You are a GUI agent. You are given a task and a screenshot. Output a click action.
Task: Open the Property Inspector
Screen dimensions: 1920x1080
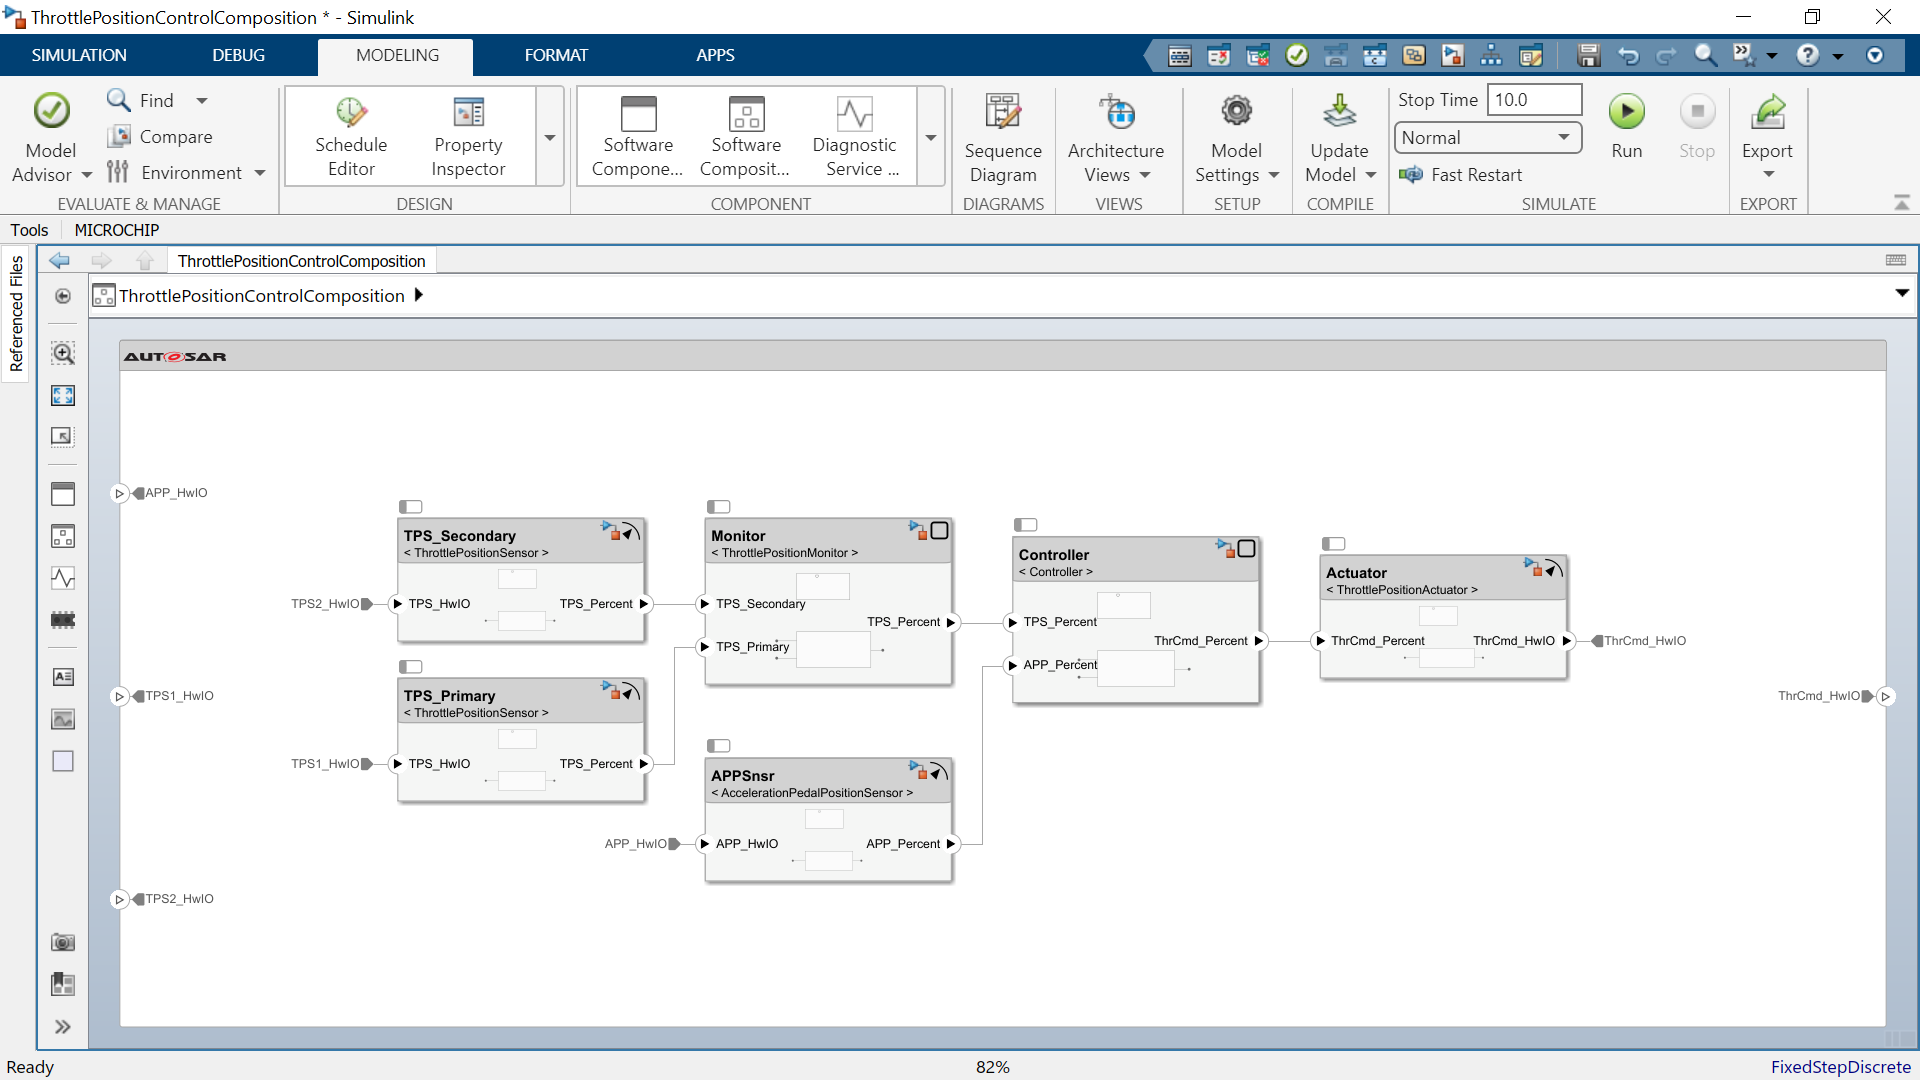click(x=468, y=138)
